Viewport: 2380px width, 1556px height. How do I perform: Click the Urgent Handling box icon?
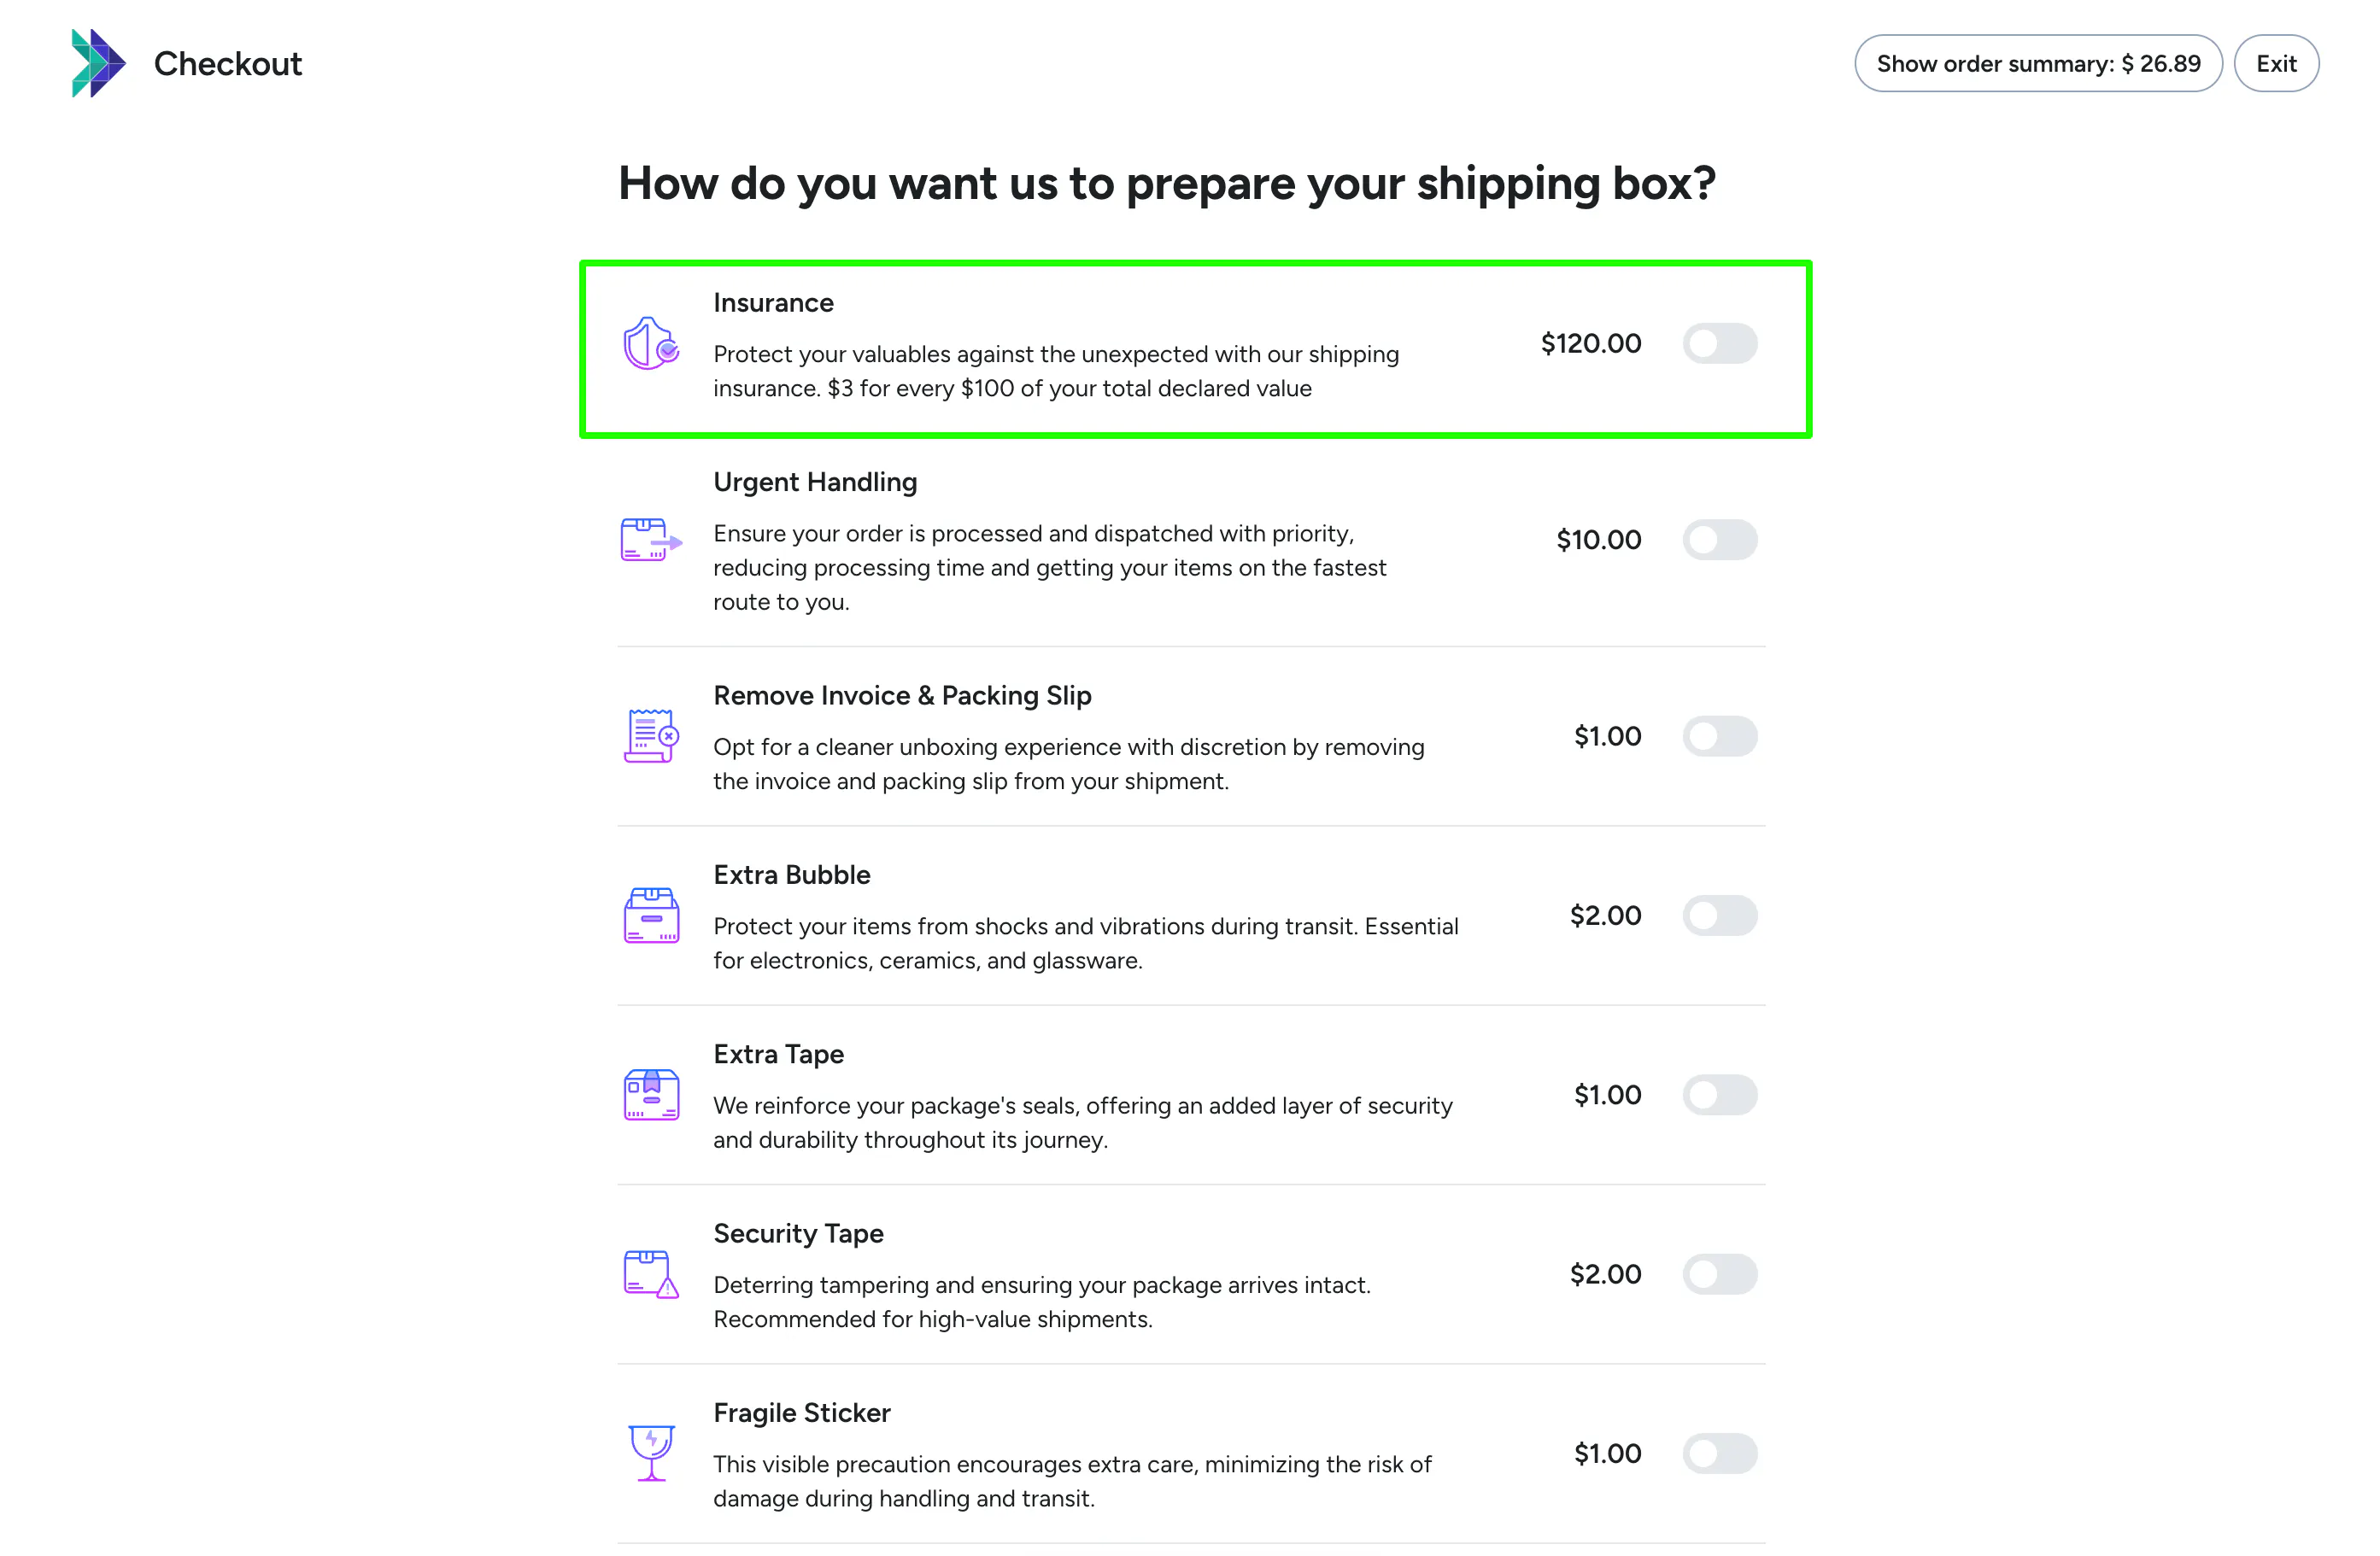point(651,540)
